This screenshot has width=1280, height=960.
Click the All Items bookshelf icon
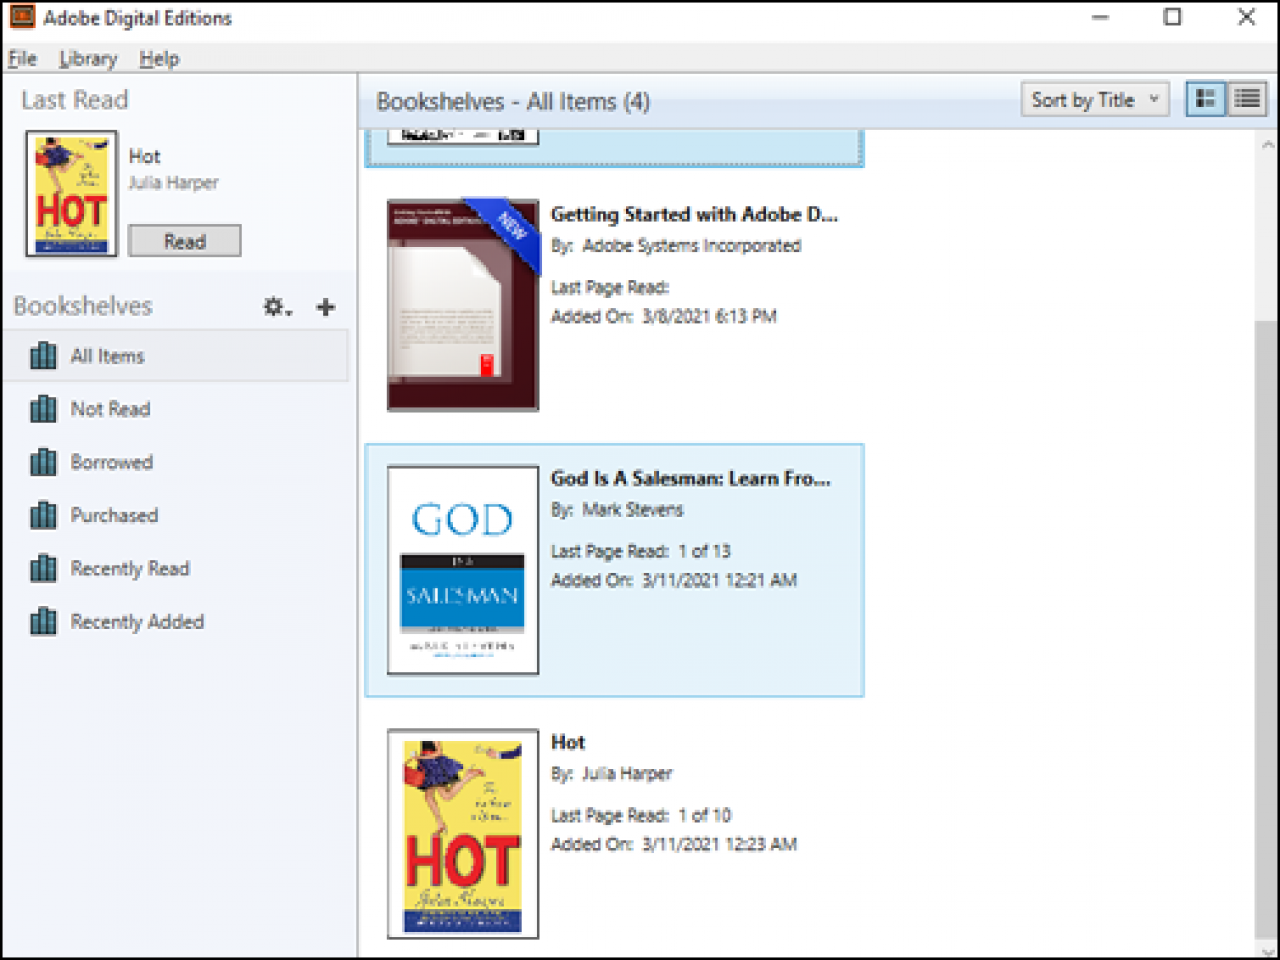pos(43,356)
